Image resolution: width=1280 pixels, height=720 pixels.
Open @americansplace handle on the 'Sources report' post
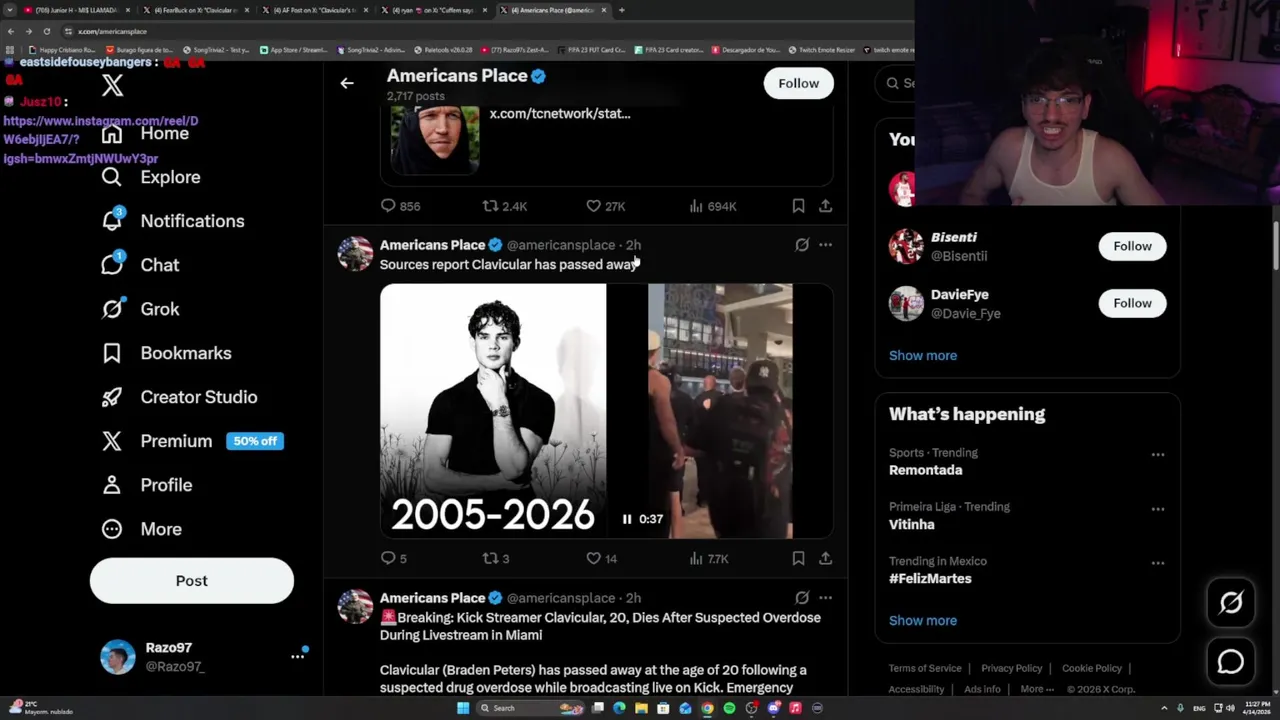pos(561,245)
